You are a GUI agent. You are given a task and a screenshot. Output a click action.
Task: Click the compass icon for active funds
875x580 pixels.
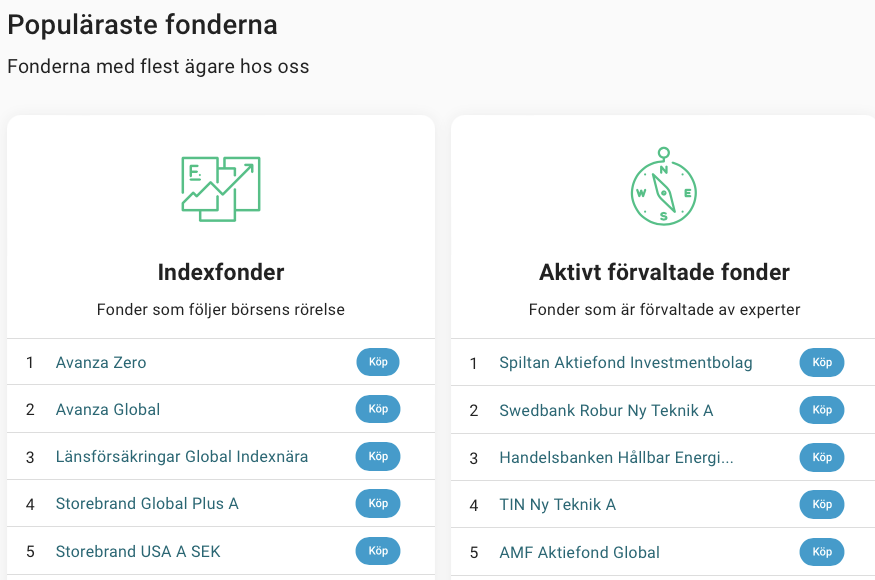(664, 186)
